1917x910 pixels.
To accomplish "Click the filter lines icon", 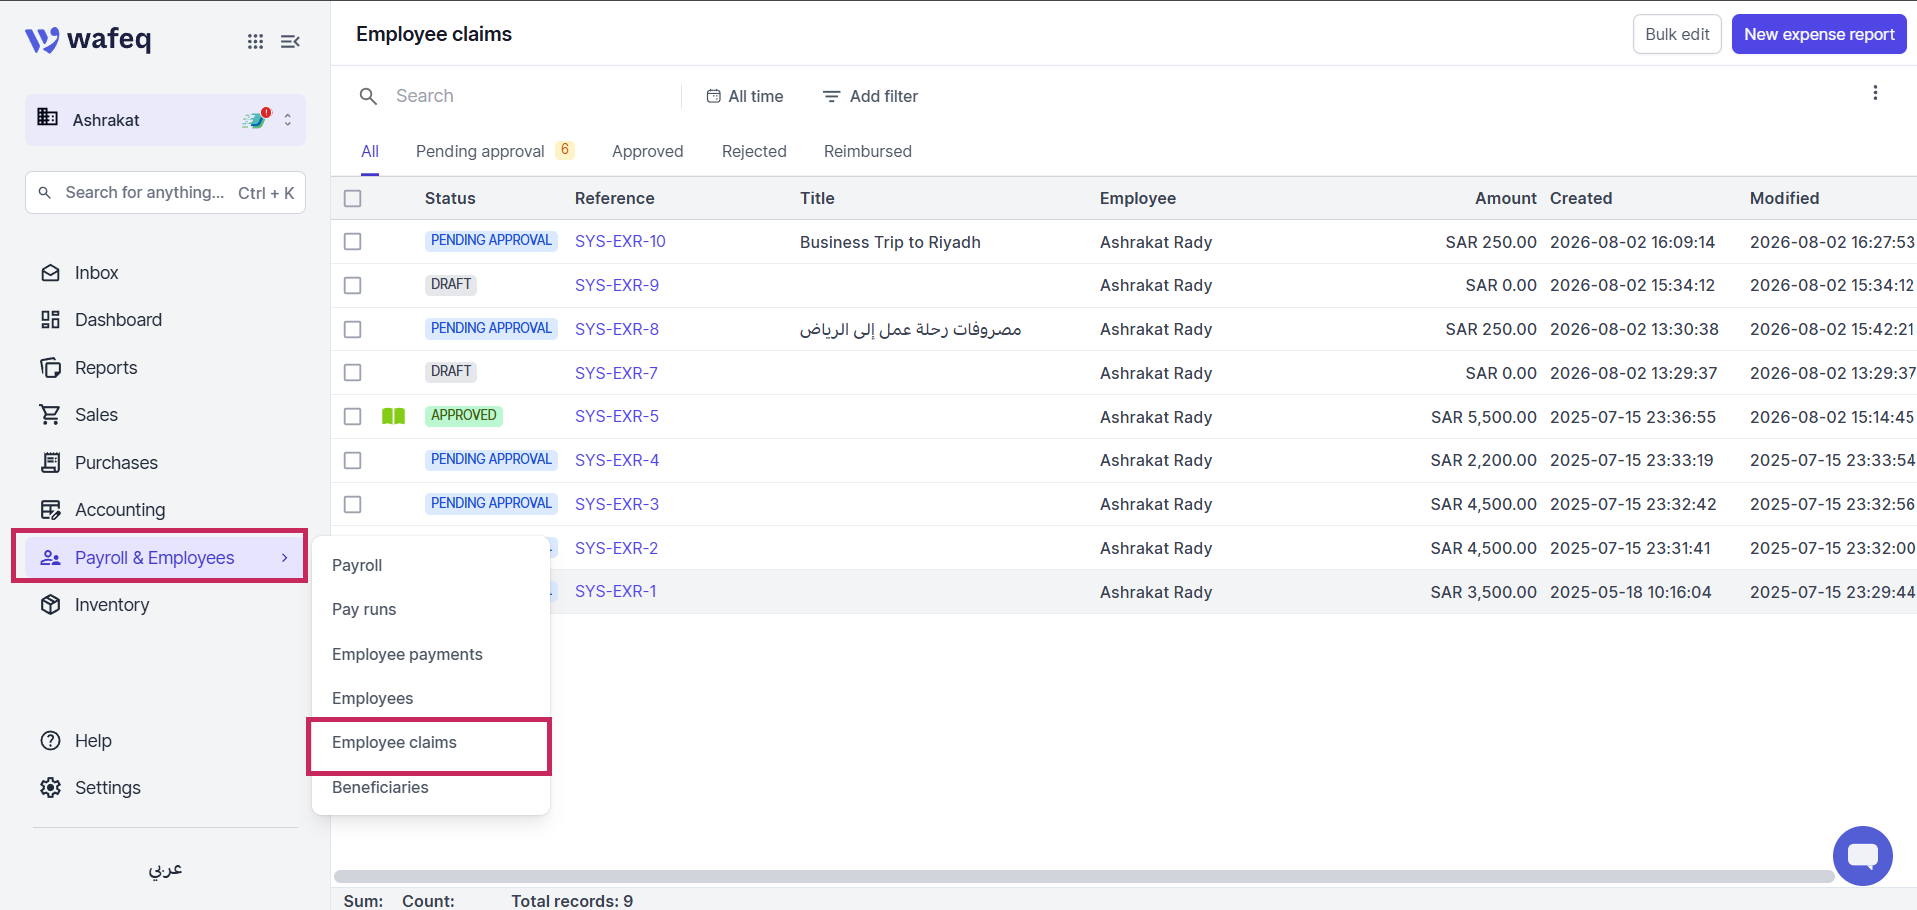I will tap(831, 96).
